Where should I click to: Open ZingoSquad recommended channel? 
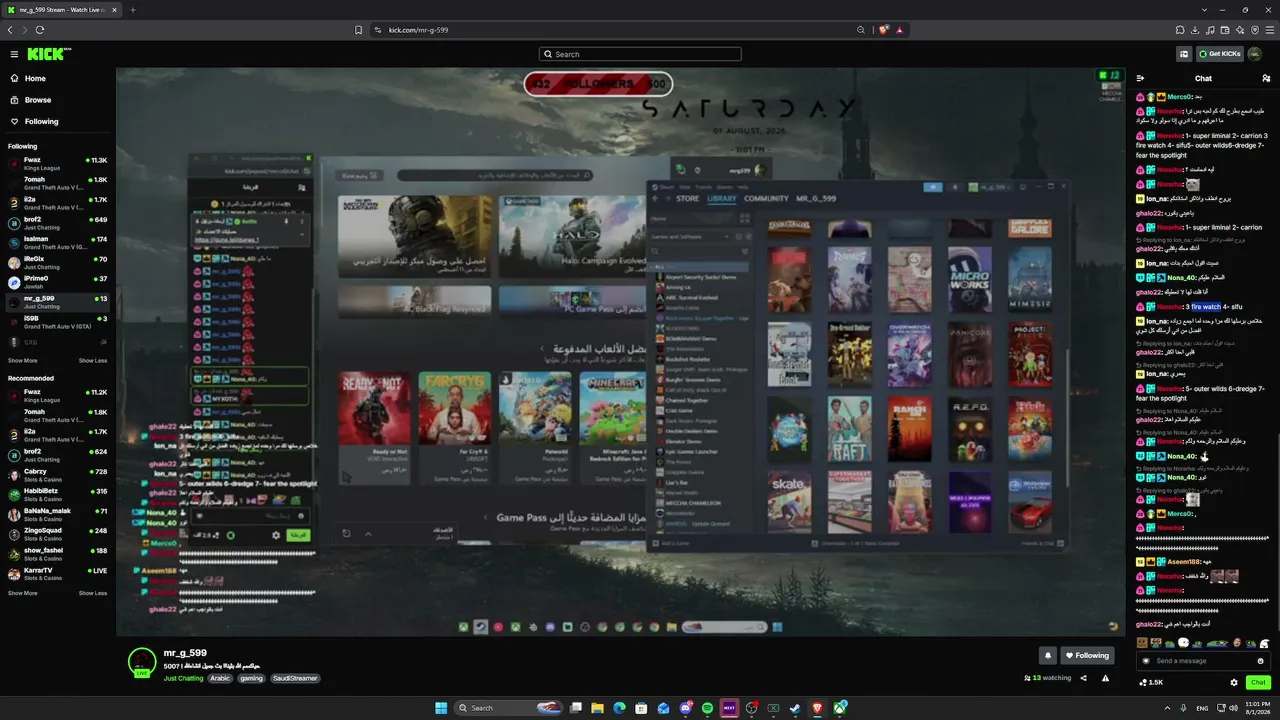click(58, 534)
